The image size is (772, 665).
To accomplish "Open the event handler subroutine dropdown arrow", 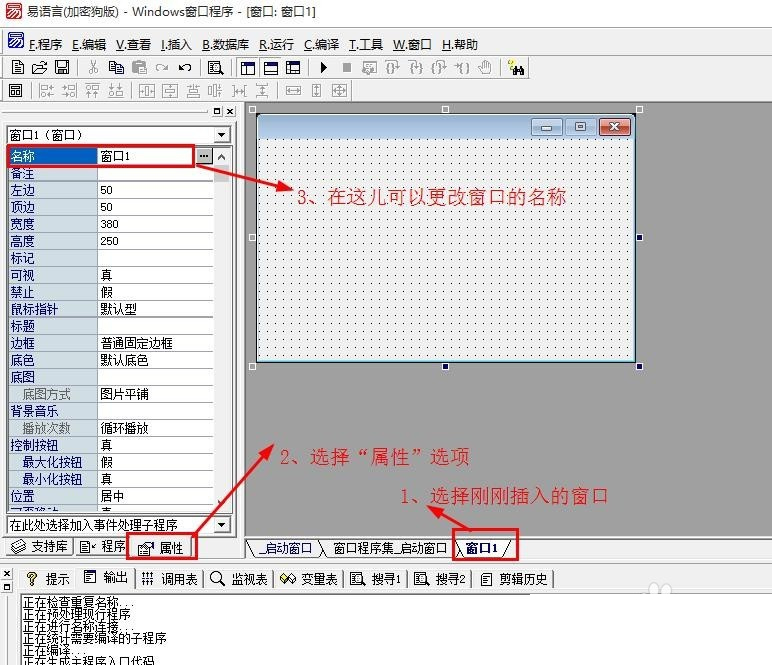I will (222, 525).
